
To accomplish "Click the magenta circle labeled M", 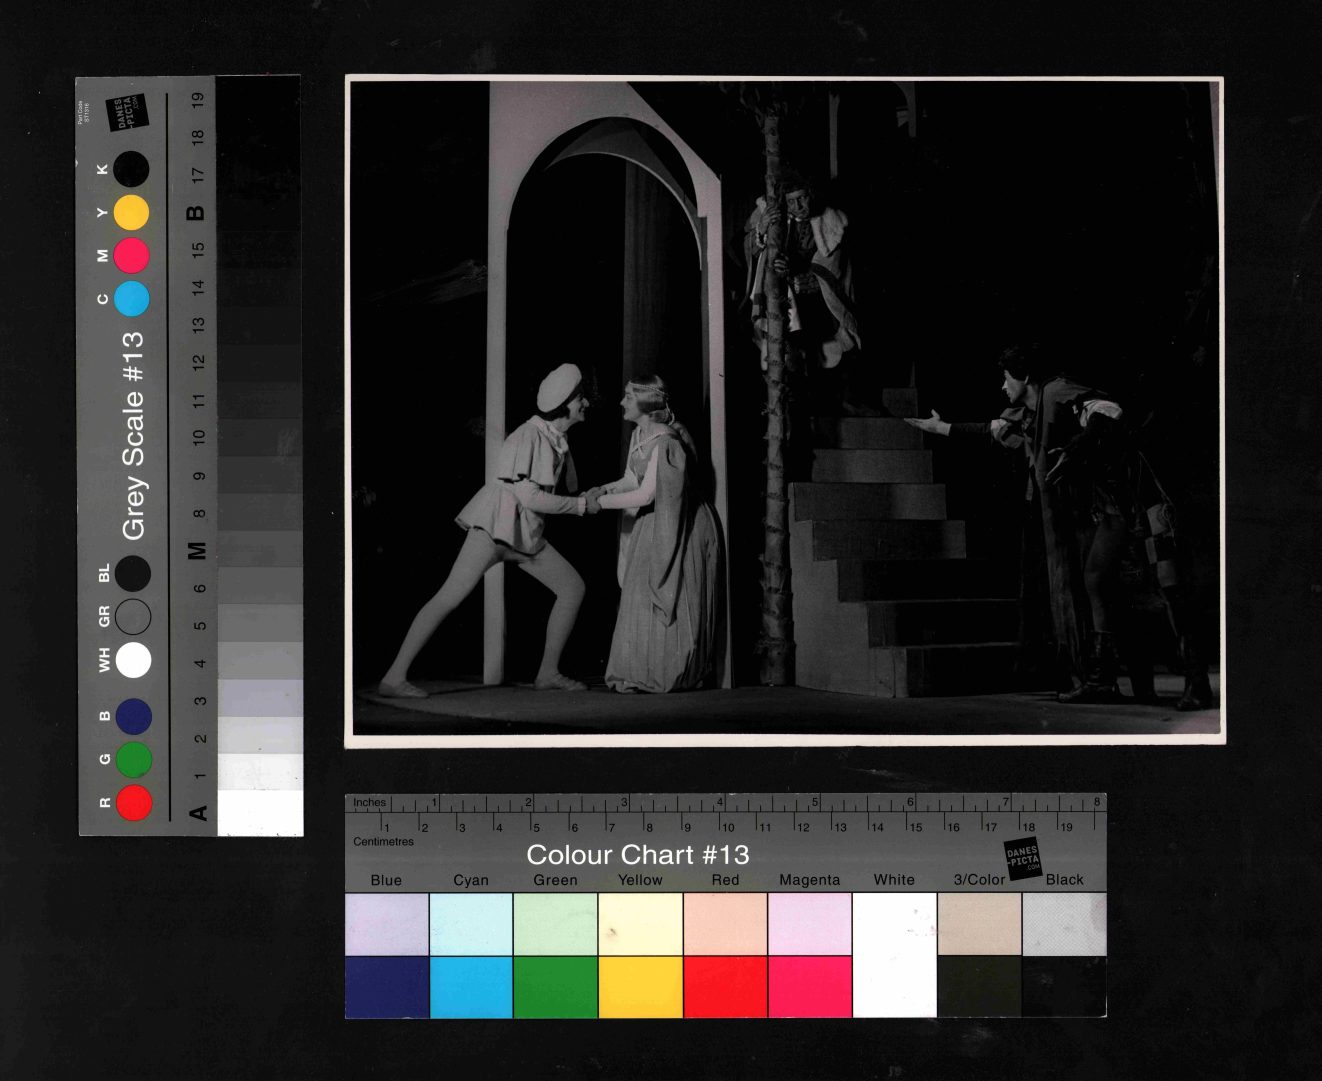I will pyautogui.click(x=131, y=255).
